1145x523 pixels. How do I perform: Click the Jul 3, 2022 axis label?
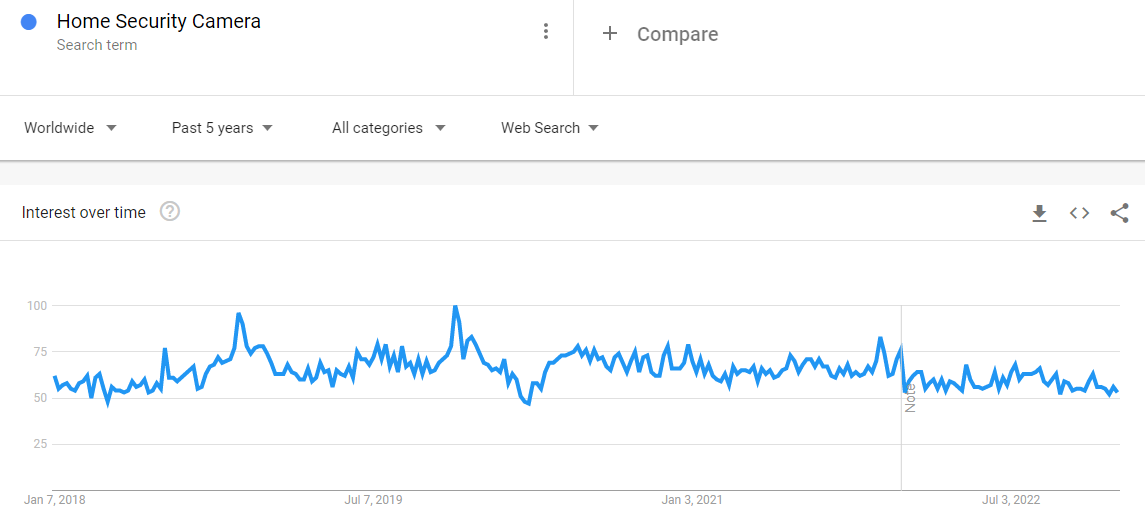point(1011,500)
